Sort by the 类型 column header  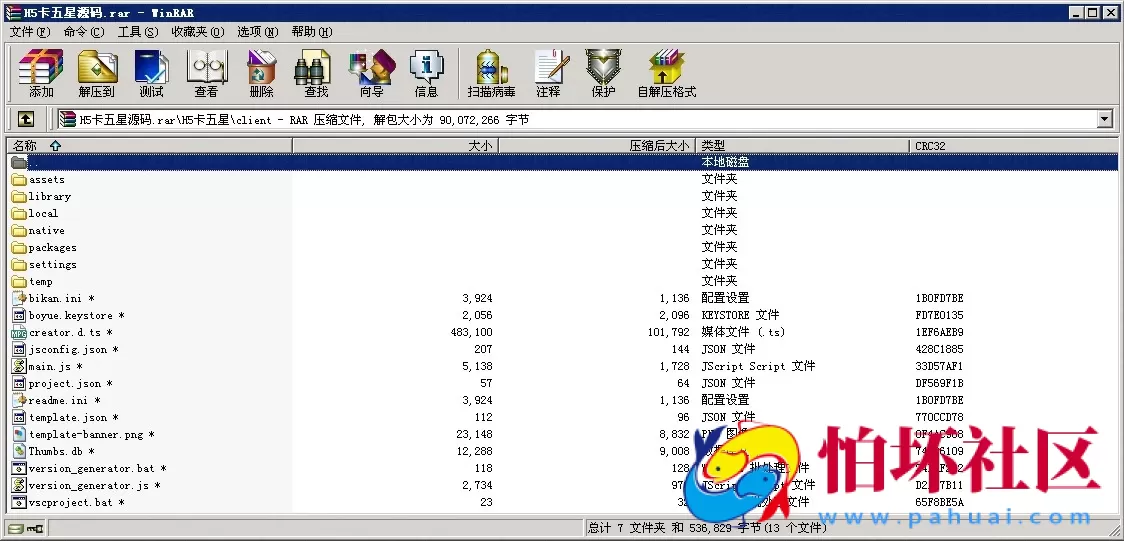(x=803, y=145)
